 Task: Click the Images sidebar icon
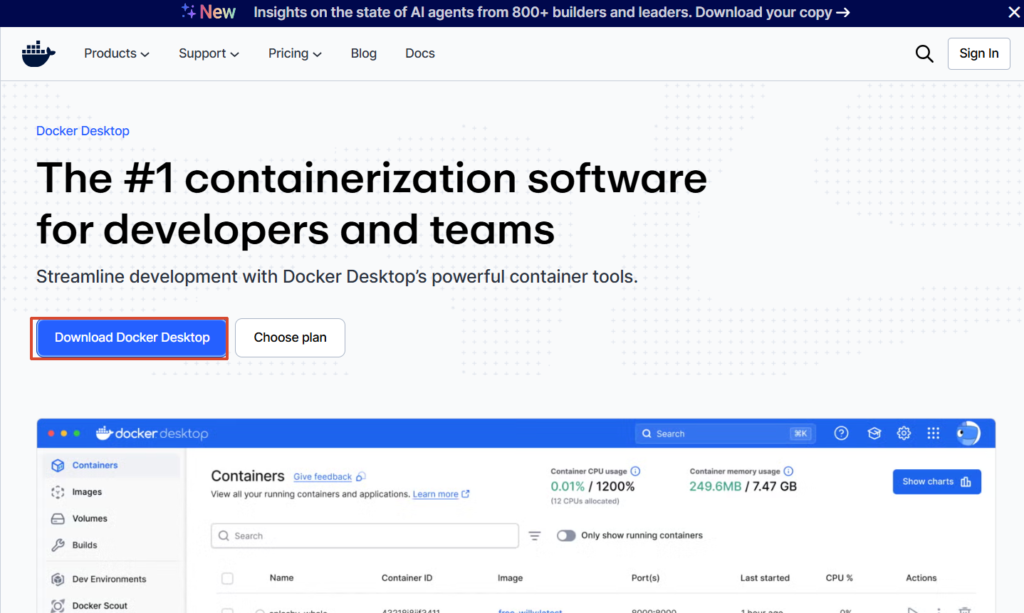pos(58,492)
